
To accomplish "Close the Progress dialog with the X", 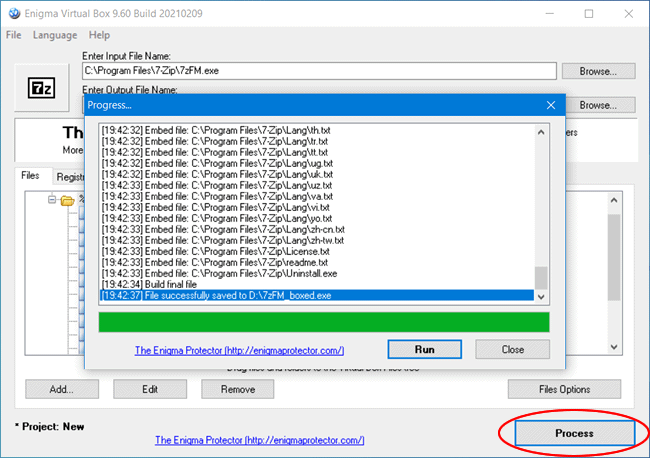I will [550, 104].
